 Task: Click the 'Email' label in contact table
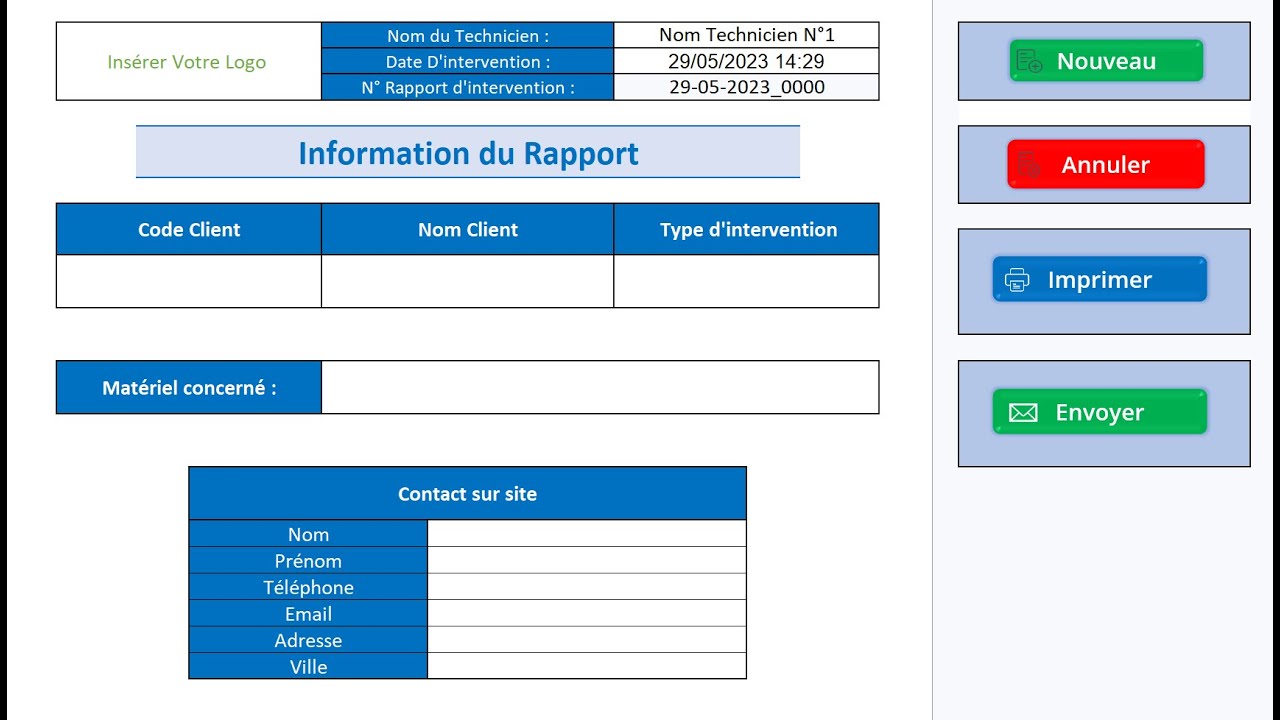tap(308, 614)
